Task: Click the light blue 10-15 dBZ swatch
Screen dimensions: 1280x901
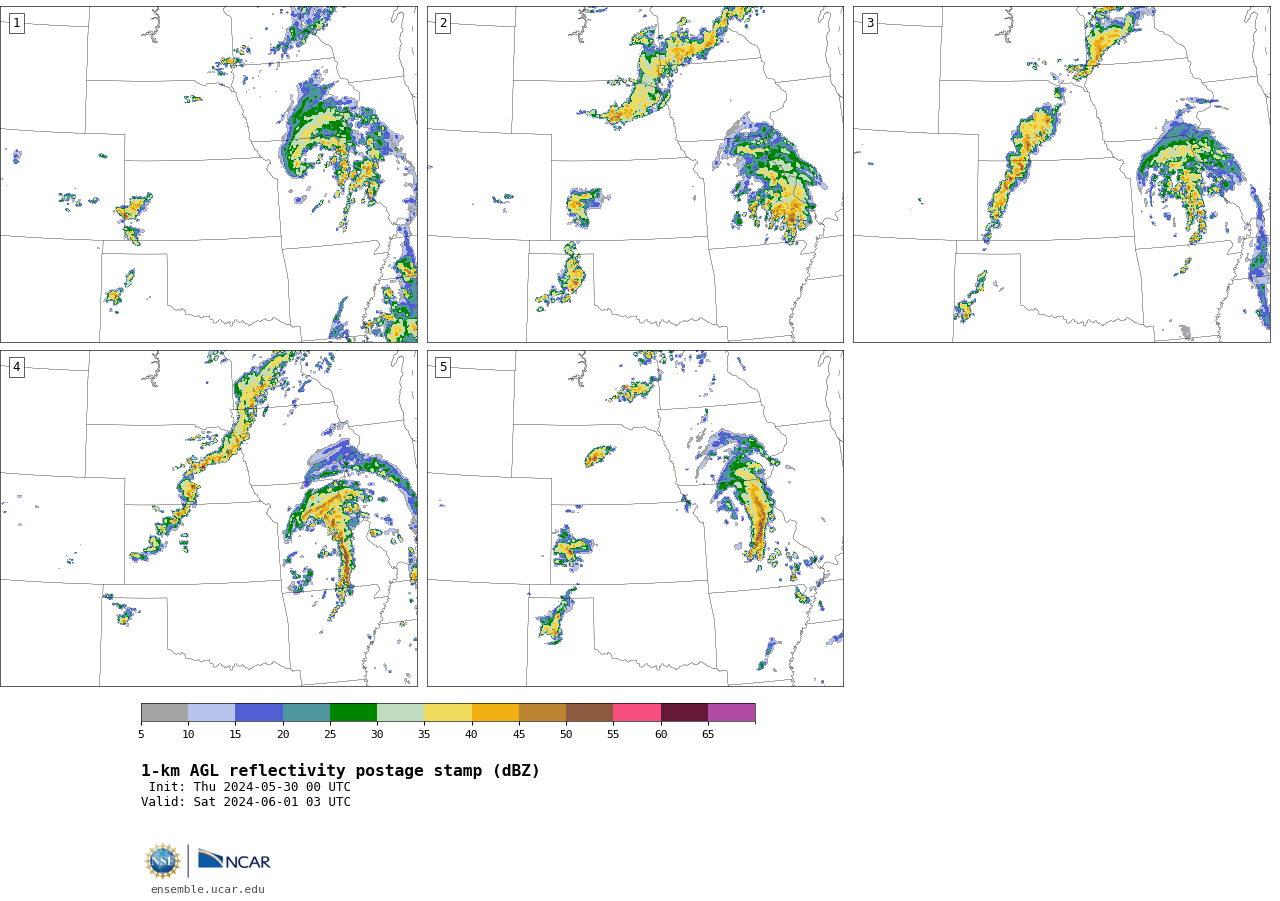Action: click(211, 713)
